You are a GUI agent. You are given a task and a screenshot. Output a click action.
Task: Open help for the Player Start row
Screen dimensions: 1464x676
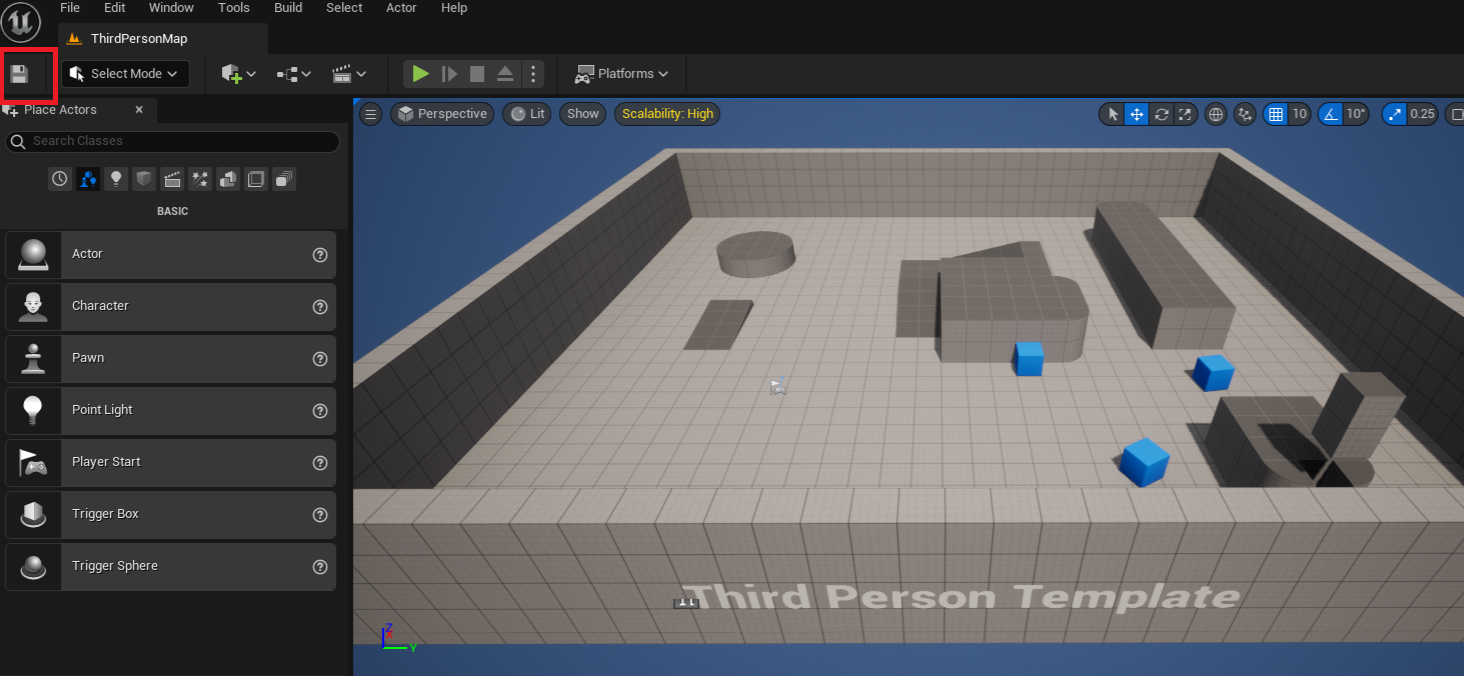point(320,463)
